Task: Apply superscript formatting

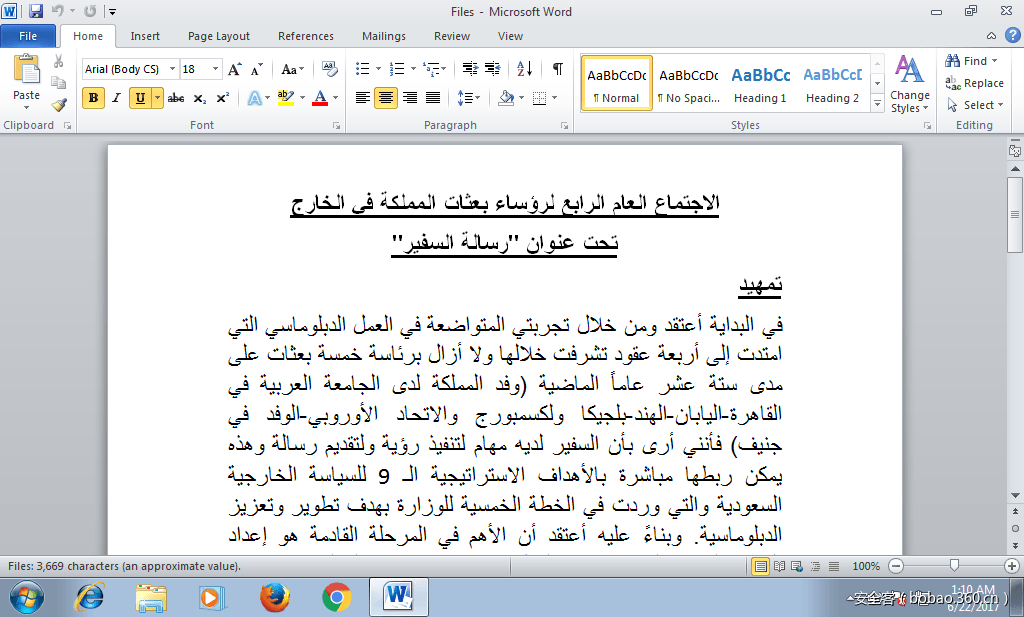Action: (220, 99)
